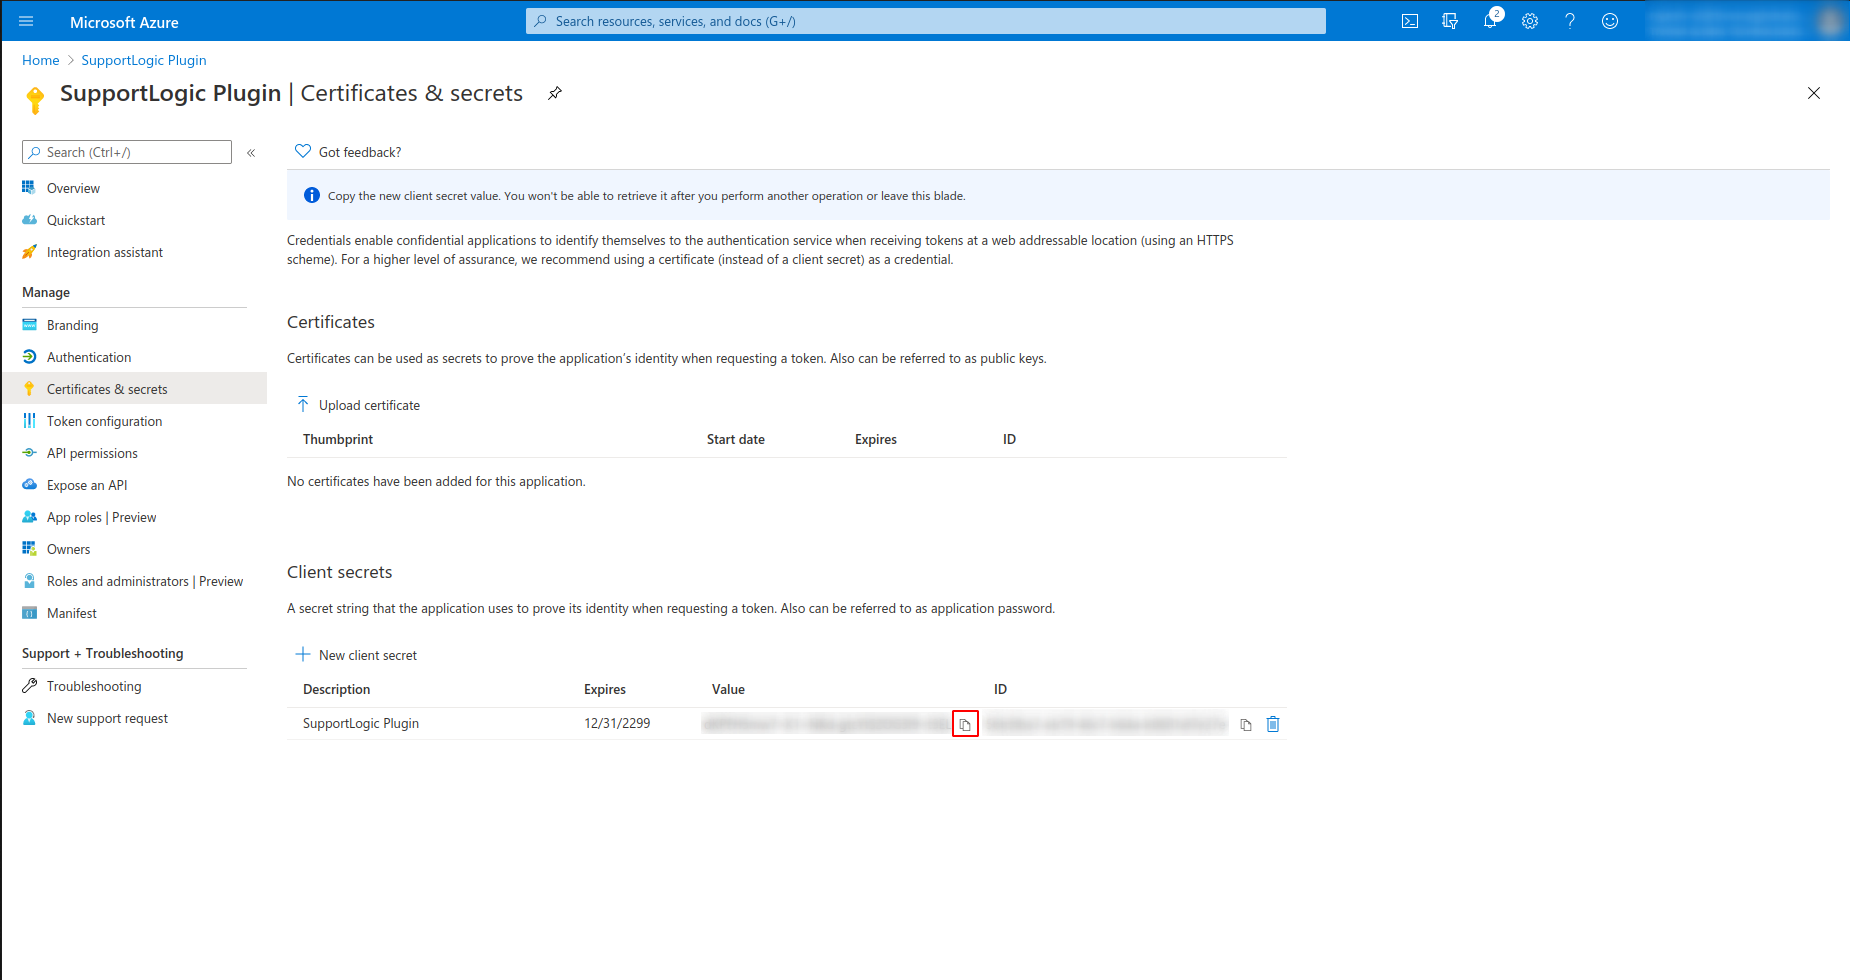Copy the client secret value
Image resolution: width=1850 pixels, height=980 pixels.
click(965, 724)
